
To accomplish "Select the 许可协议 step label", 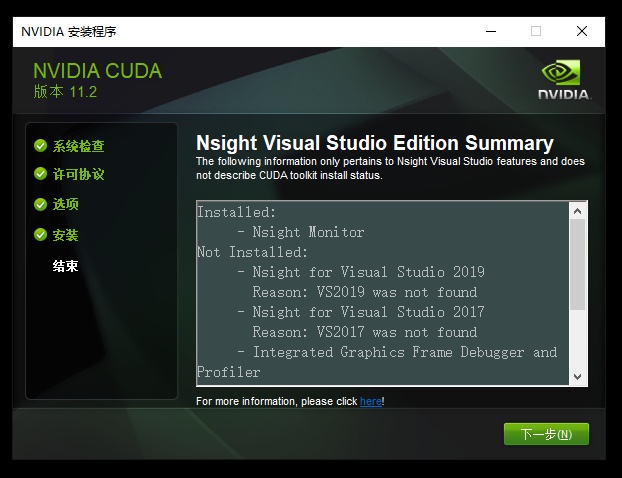I will [78, 175].
